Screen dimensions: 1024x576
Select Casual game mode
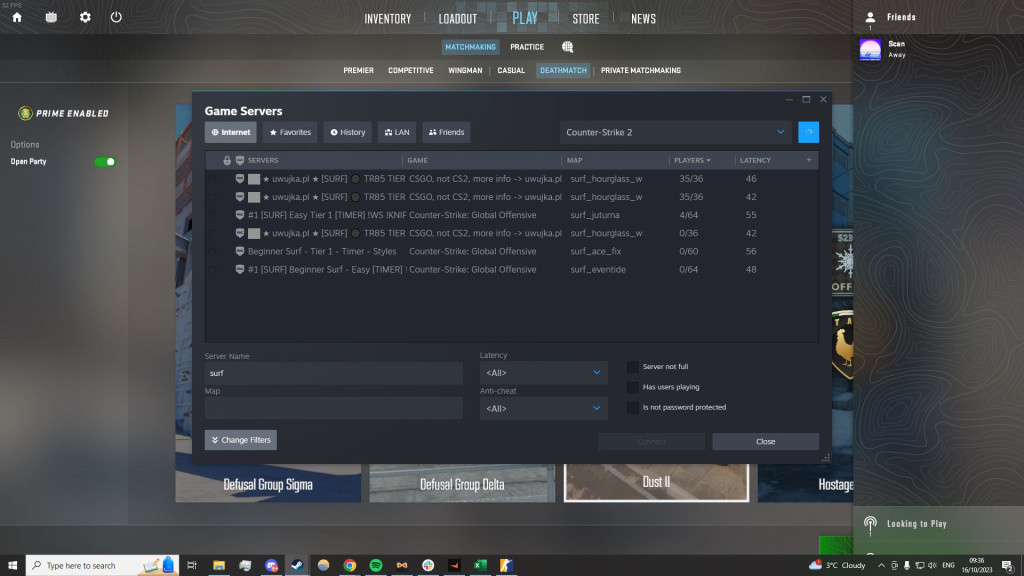point(511,71)
